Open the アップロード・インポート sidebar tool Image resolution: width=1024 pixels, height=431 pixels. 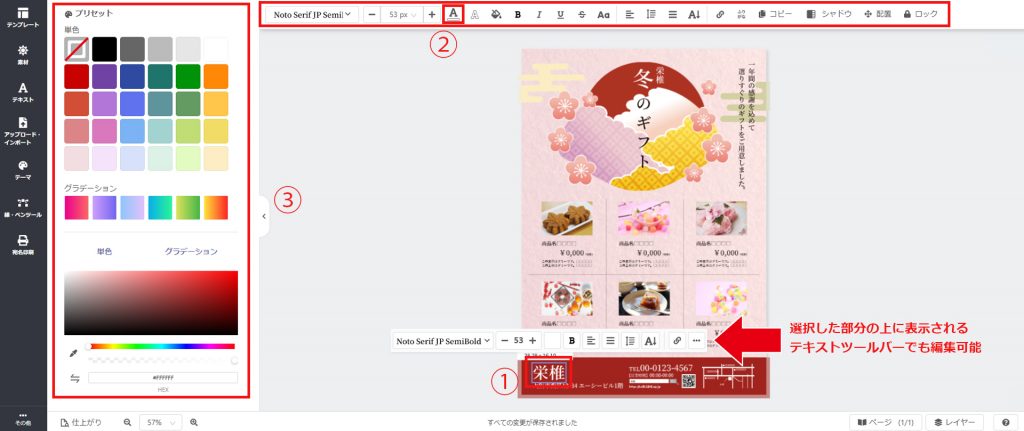point(23,128)
